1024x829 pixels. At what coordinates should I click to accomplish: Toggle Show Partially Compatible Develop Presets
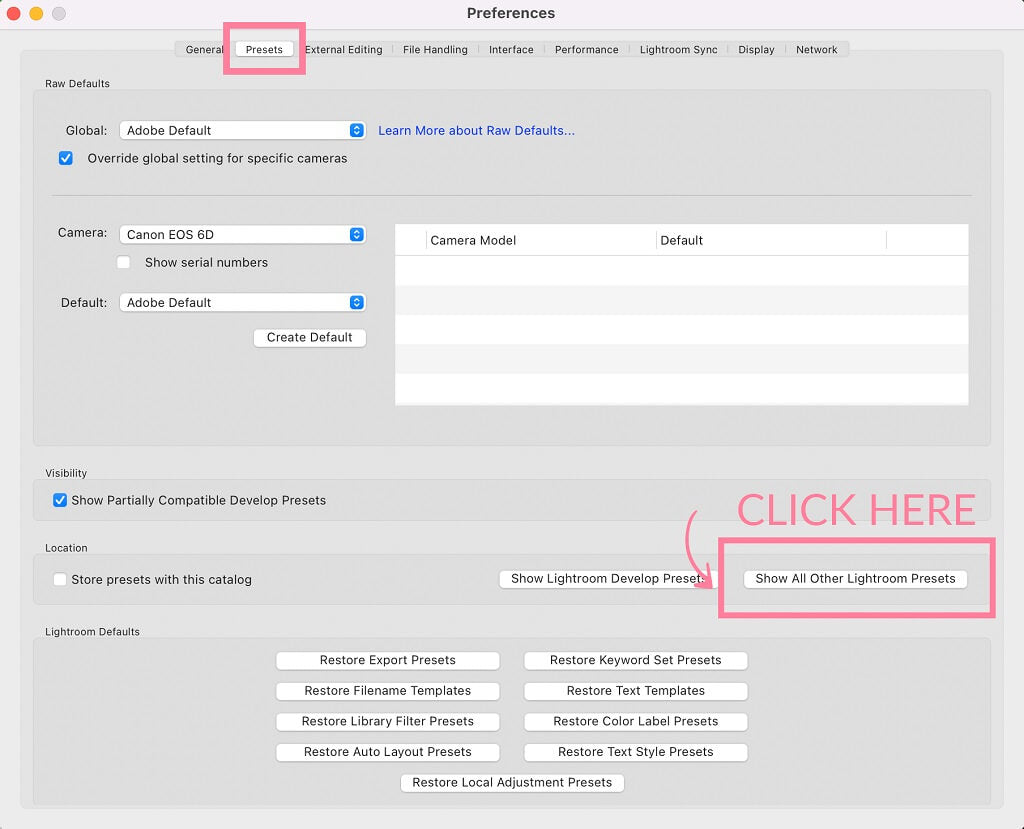[60, 500]
